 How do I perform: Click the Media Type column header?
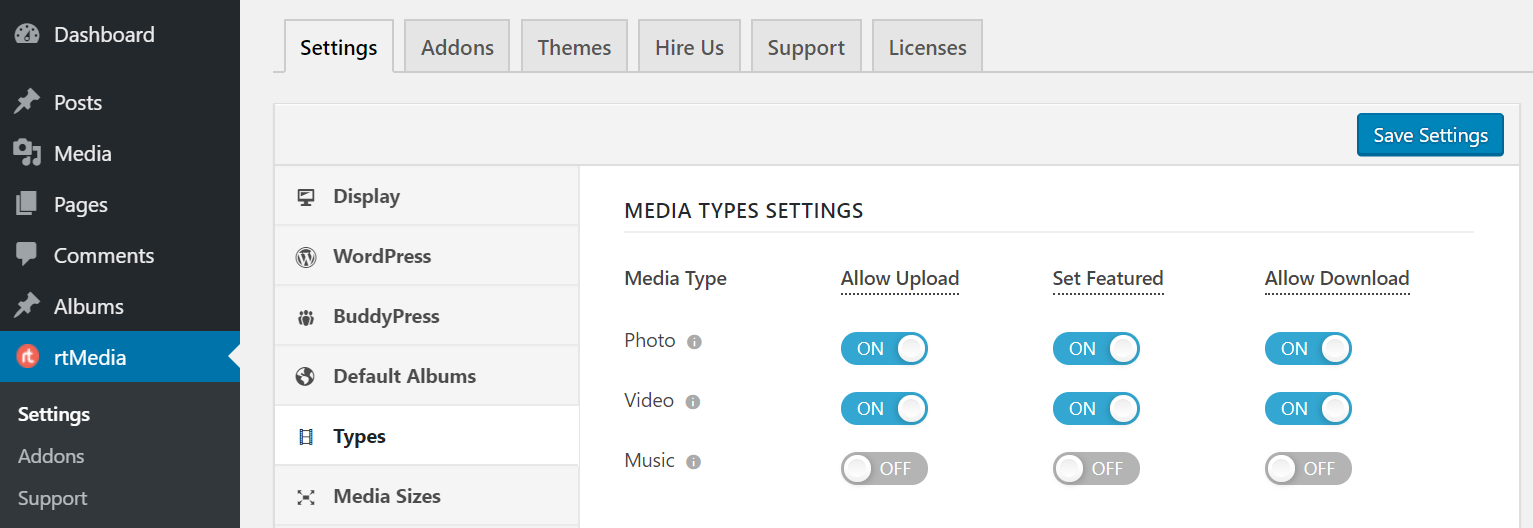point(675,279)
